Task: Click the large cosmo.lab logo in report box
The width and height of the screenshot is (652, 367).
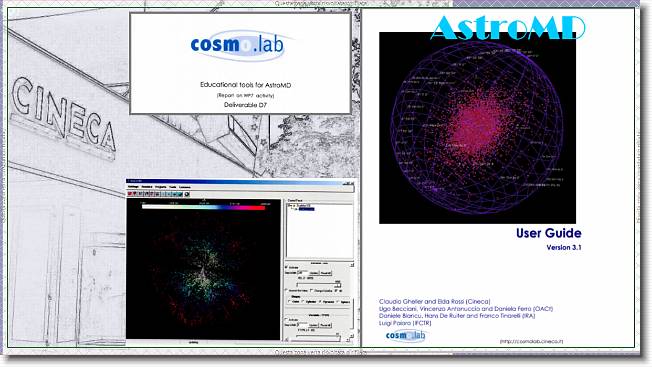Action: 238,45
